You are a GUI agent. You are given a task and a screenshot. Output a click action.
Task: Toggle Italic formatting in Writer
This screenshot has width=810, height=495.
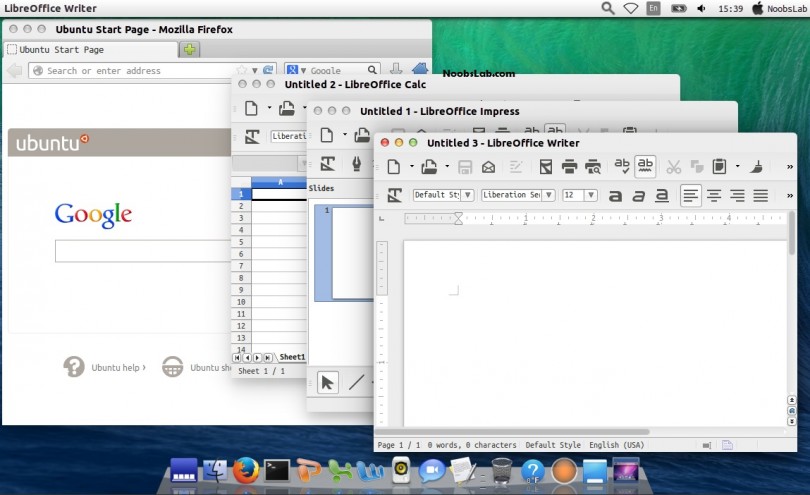[639, 196]
